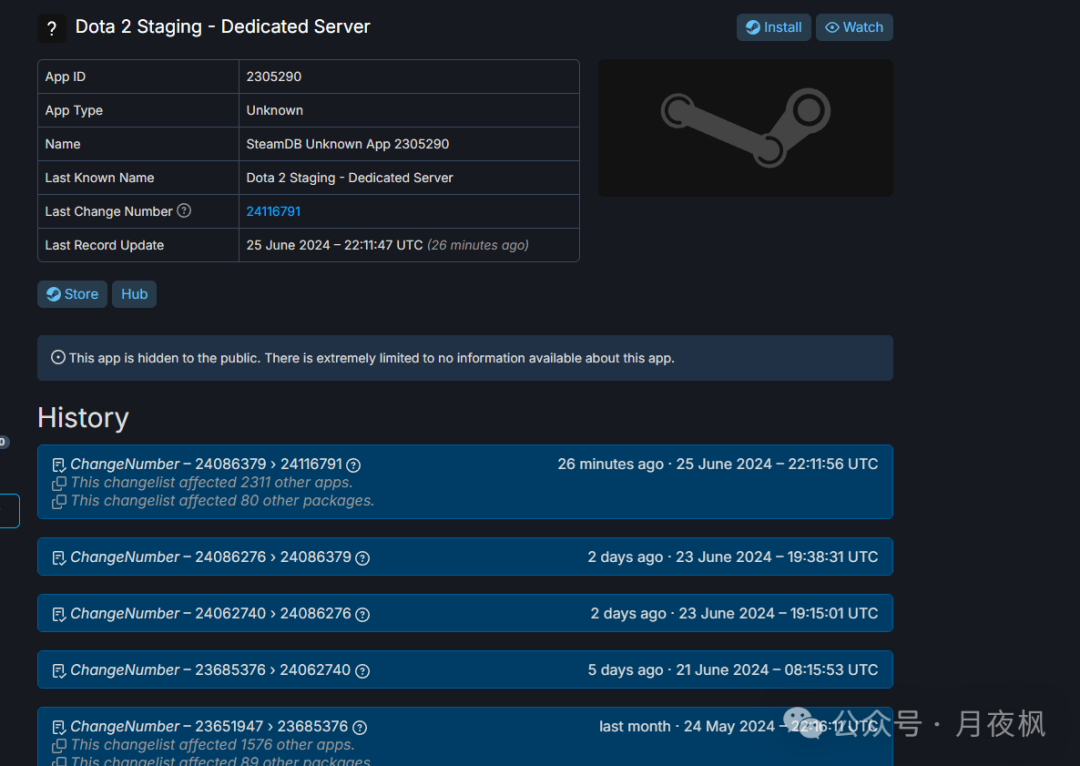Image resolution: width=1080 pixels, height=766 pixels.
Task: Click the eye icon inside Watch button
Action: (x=832, y=28)
